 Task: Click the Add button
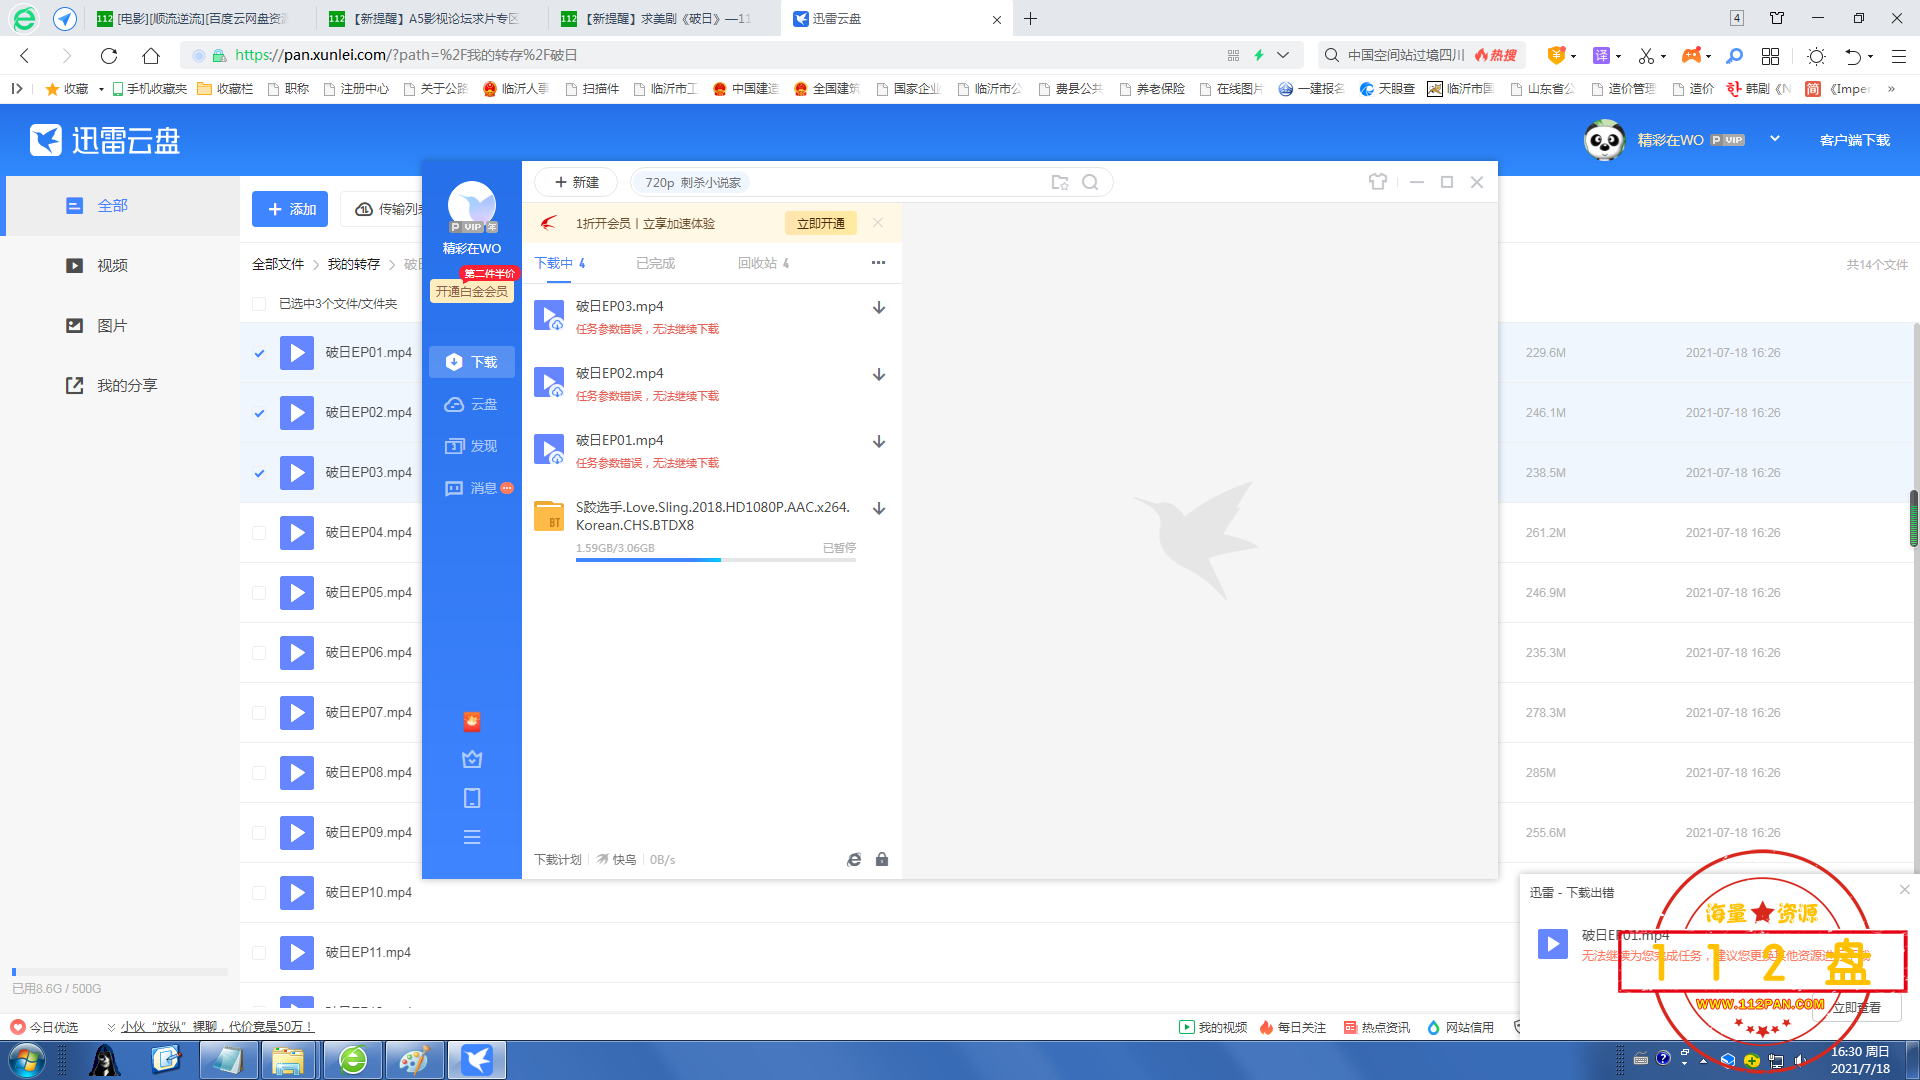pyautogui.click(x=291, y=209)
